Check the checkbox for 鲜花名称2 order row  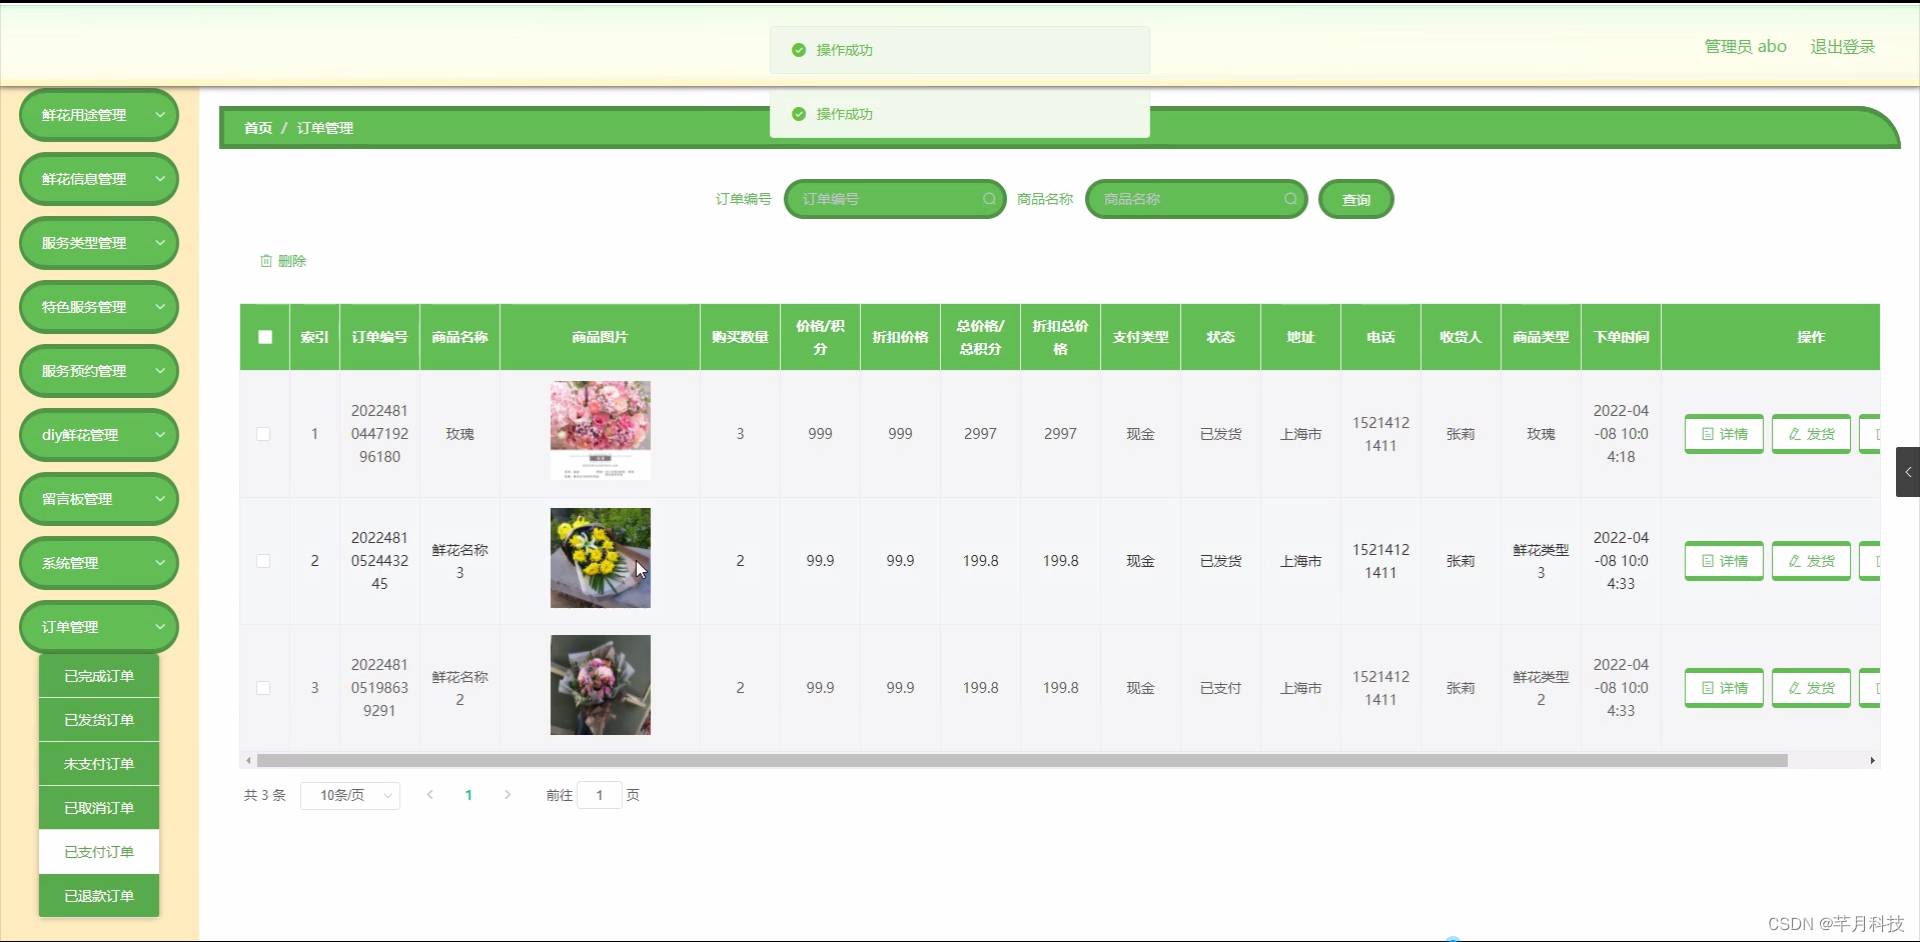(x=264, y=688)
